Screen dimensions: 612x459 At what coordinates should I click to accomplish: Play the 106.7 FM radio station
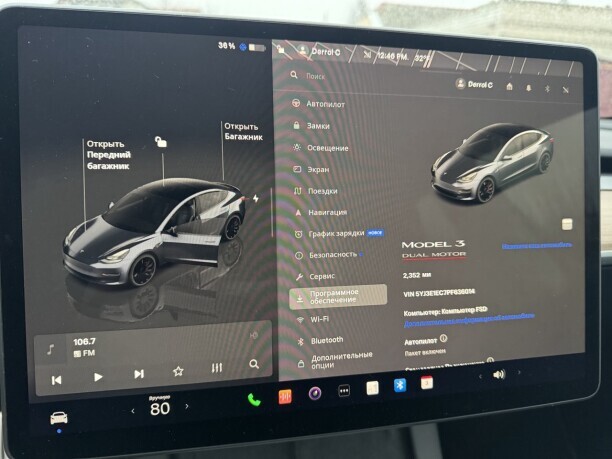(x=98, y=377)
